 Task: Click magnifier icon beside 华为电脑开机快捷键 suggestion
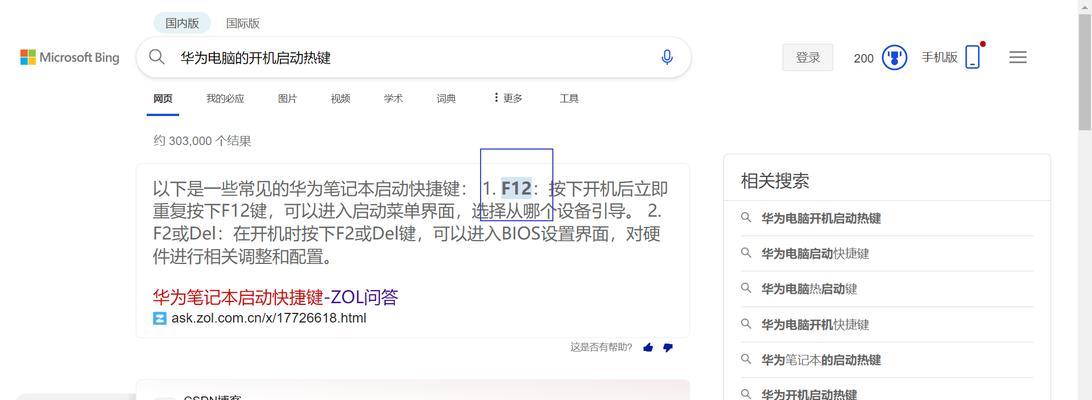pyautogui.click(x=746, y=324)
